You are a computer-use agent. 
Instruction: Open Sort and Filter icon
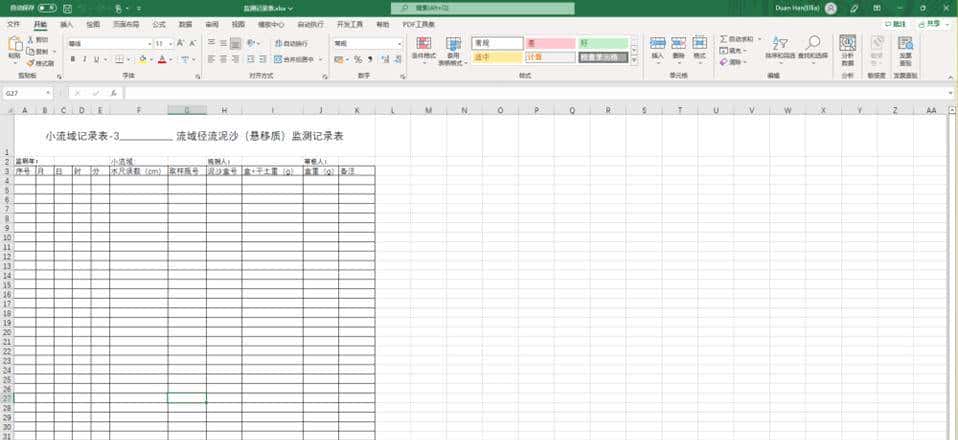click(x=780, y=43)
